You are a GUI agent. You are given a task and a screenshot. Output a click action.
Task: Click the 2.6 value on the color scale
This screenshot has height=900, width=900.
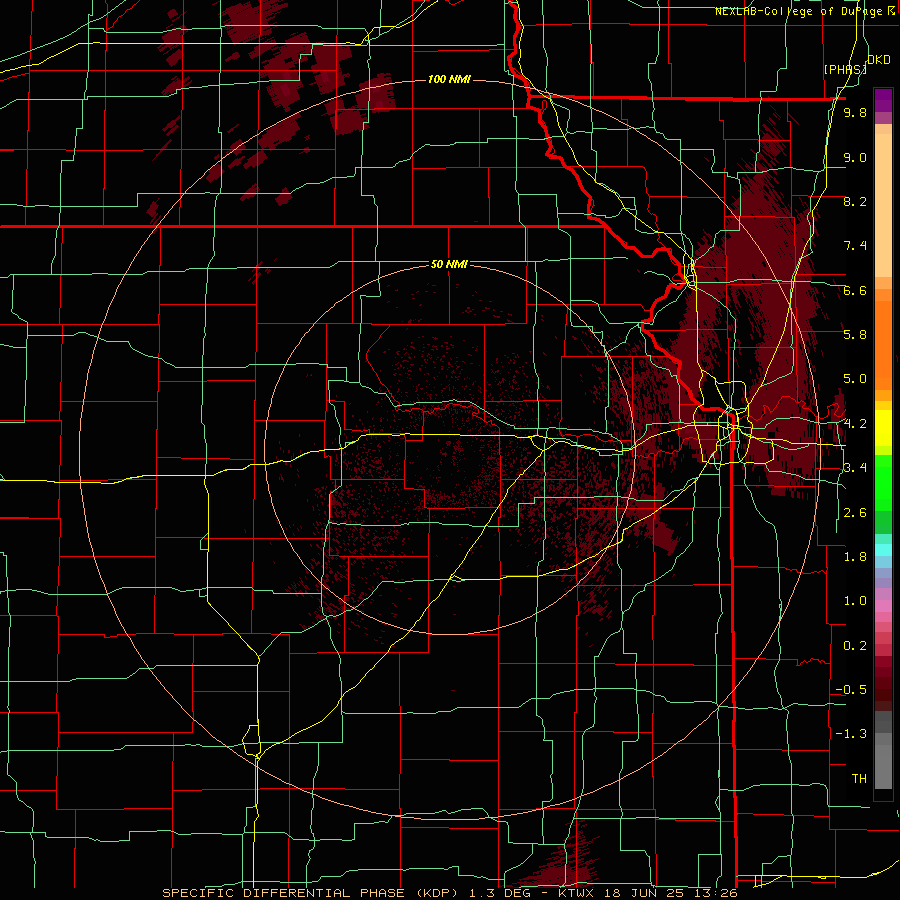pyautogui.click(x=855, y=513)
